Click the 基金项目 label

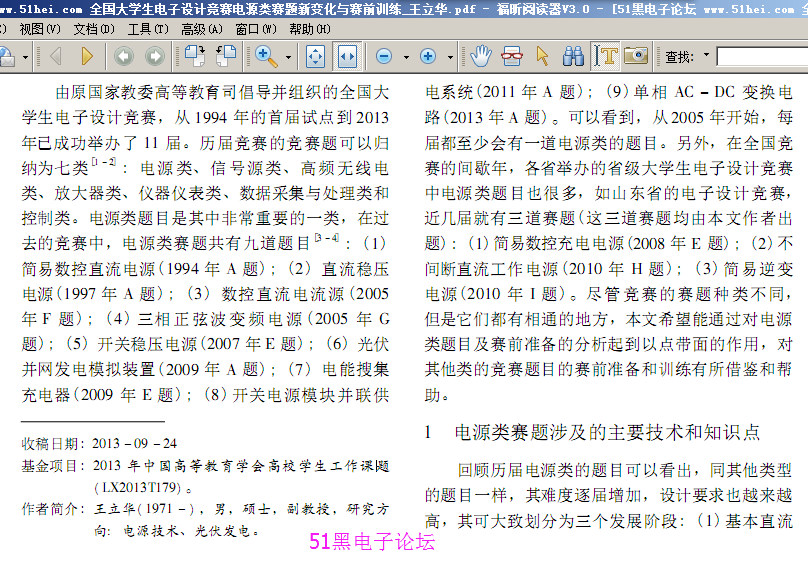click(52, 466)
